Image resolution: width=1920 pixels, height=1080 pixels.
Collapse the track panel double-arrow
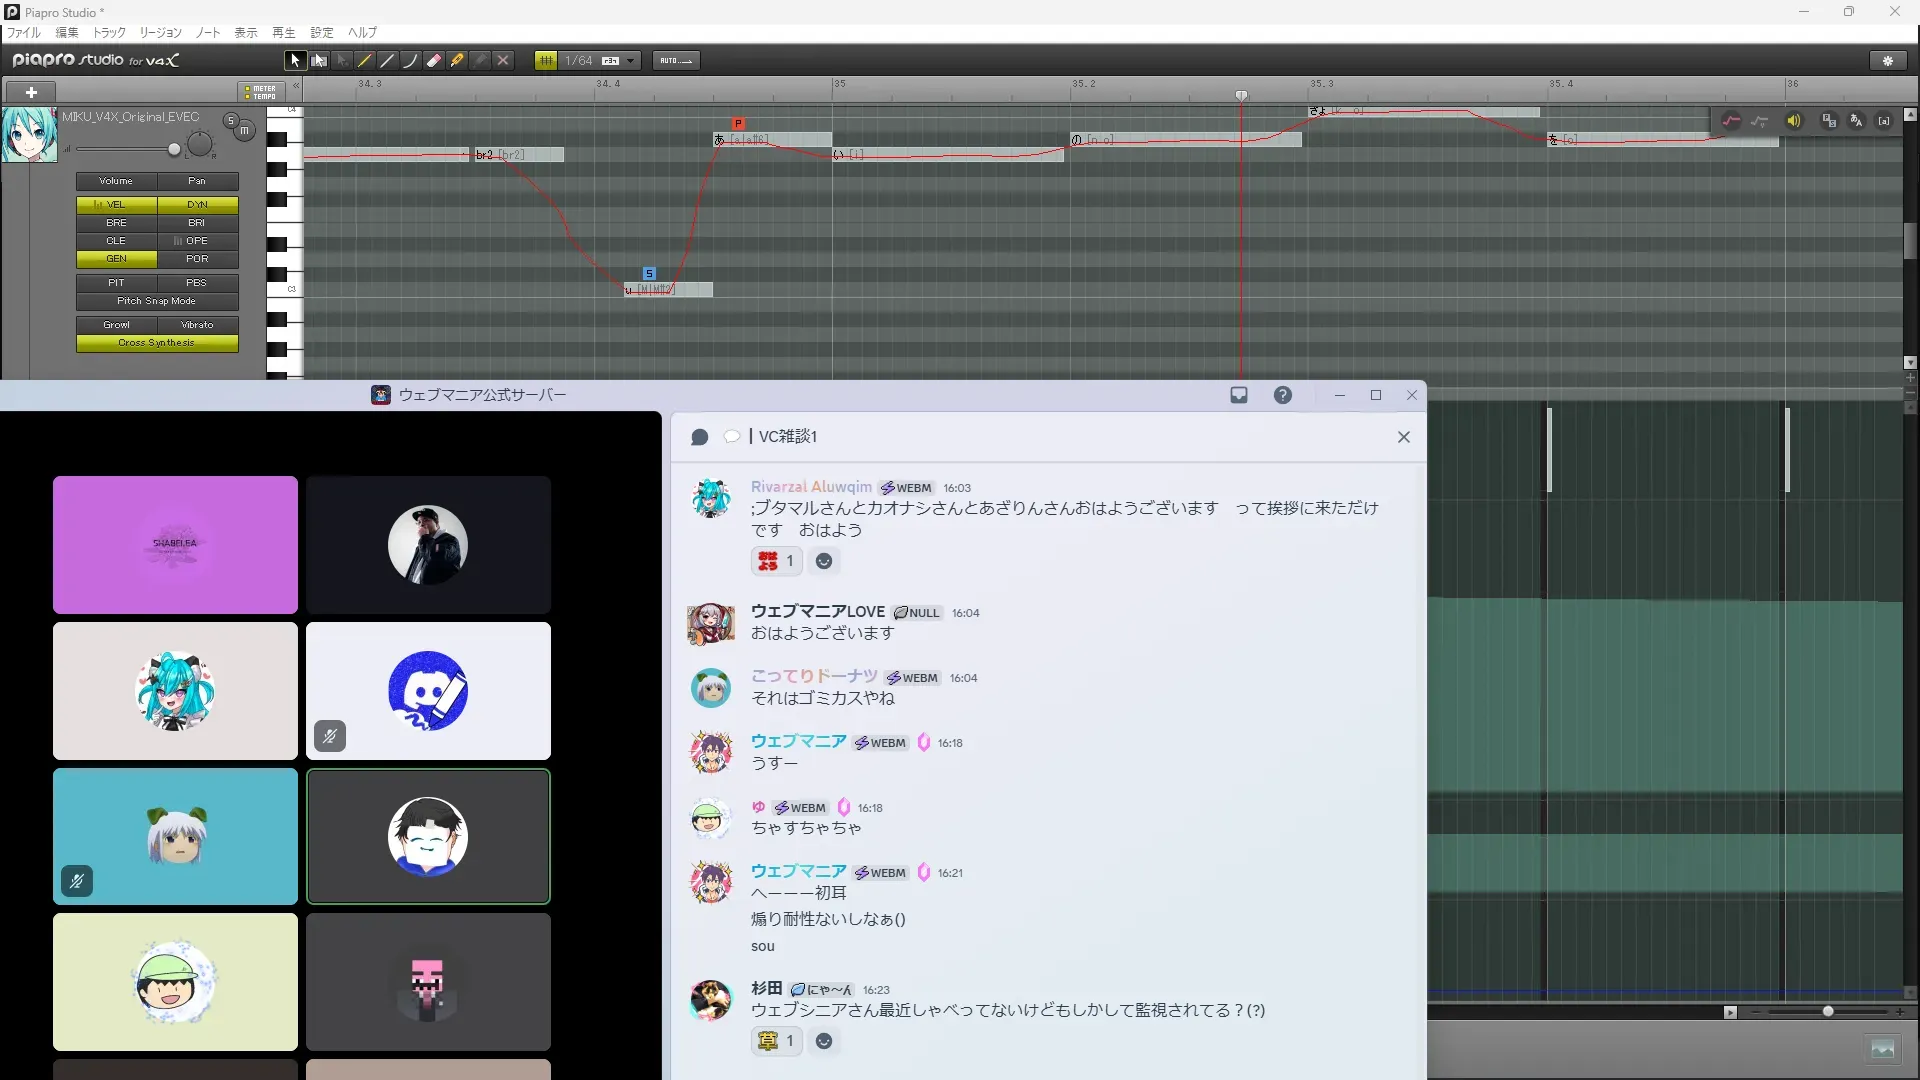[x=296, y=87]
